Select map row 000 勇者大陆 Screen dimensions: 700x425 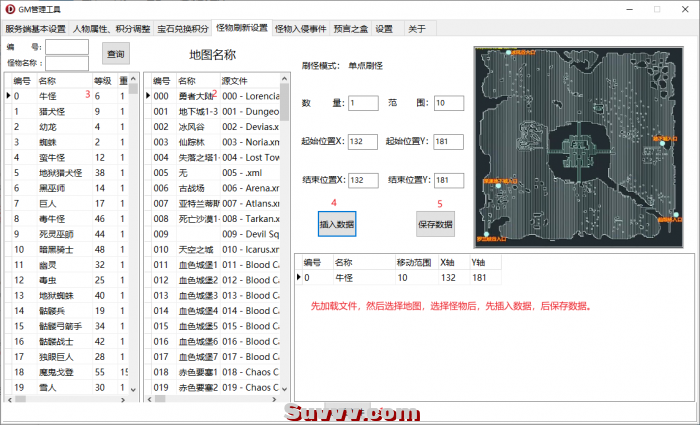pyautogui.click(x=212, y=96)
